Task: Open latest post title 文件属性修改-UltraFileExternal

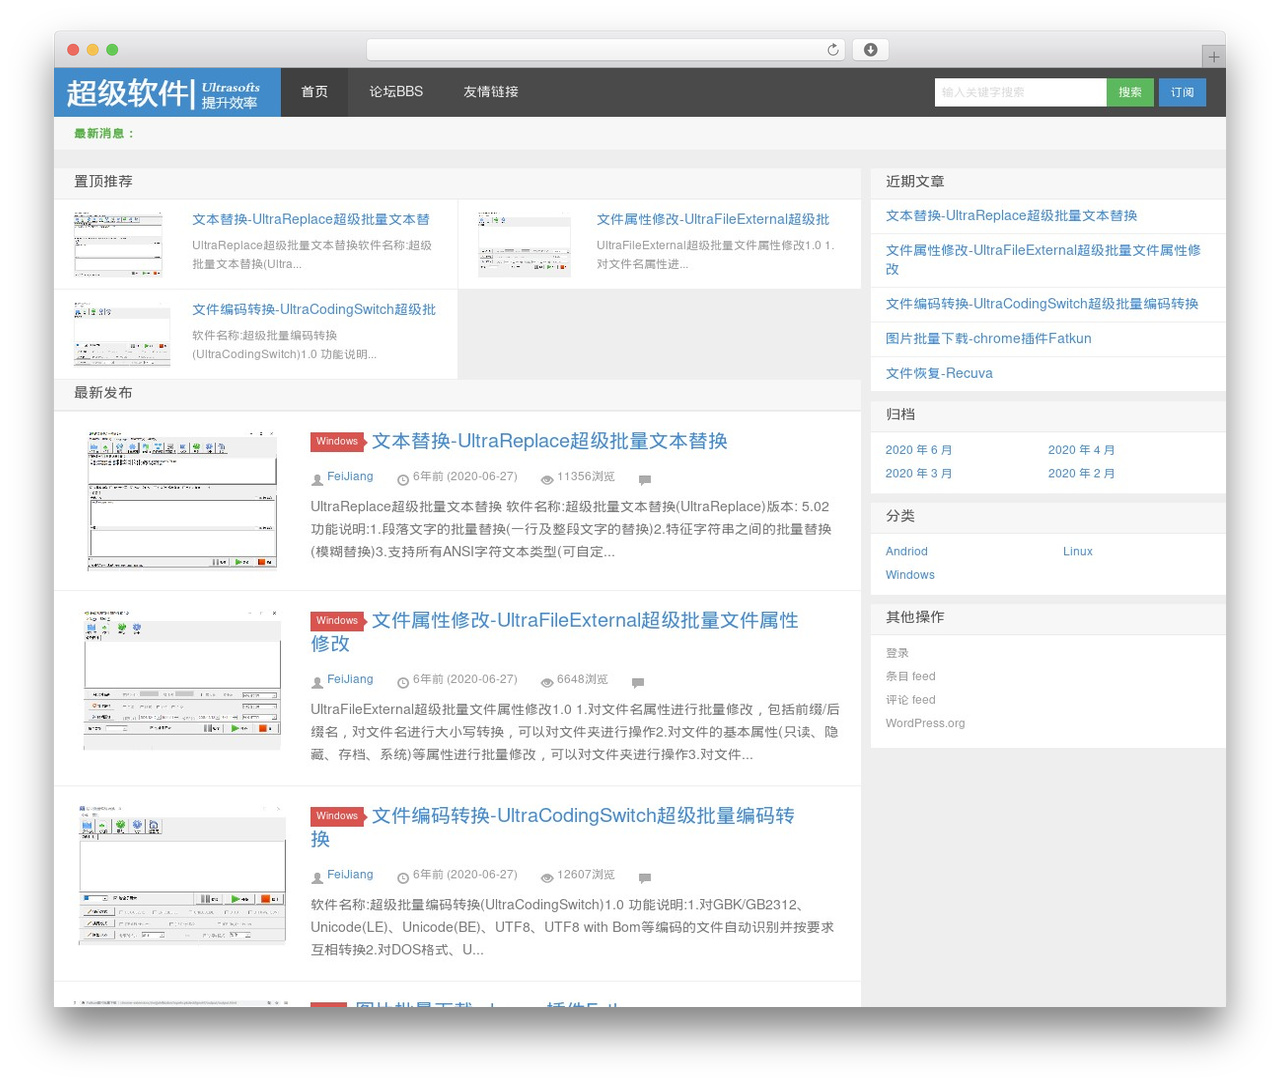Action: (x=554, y=632)
